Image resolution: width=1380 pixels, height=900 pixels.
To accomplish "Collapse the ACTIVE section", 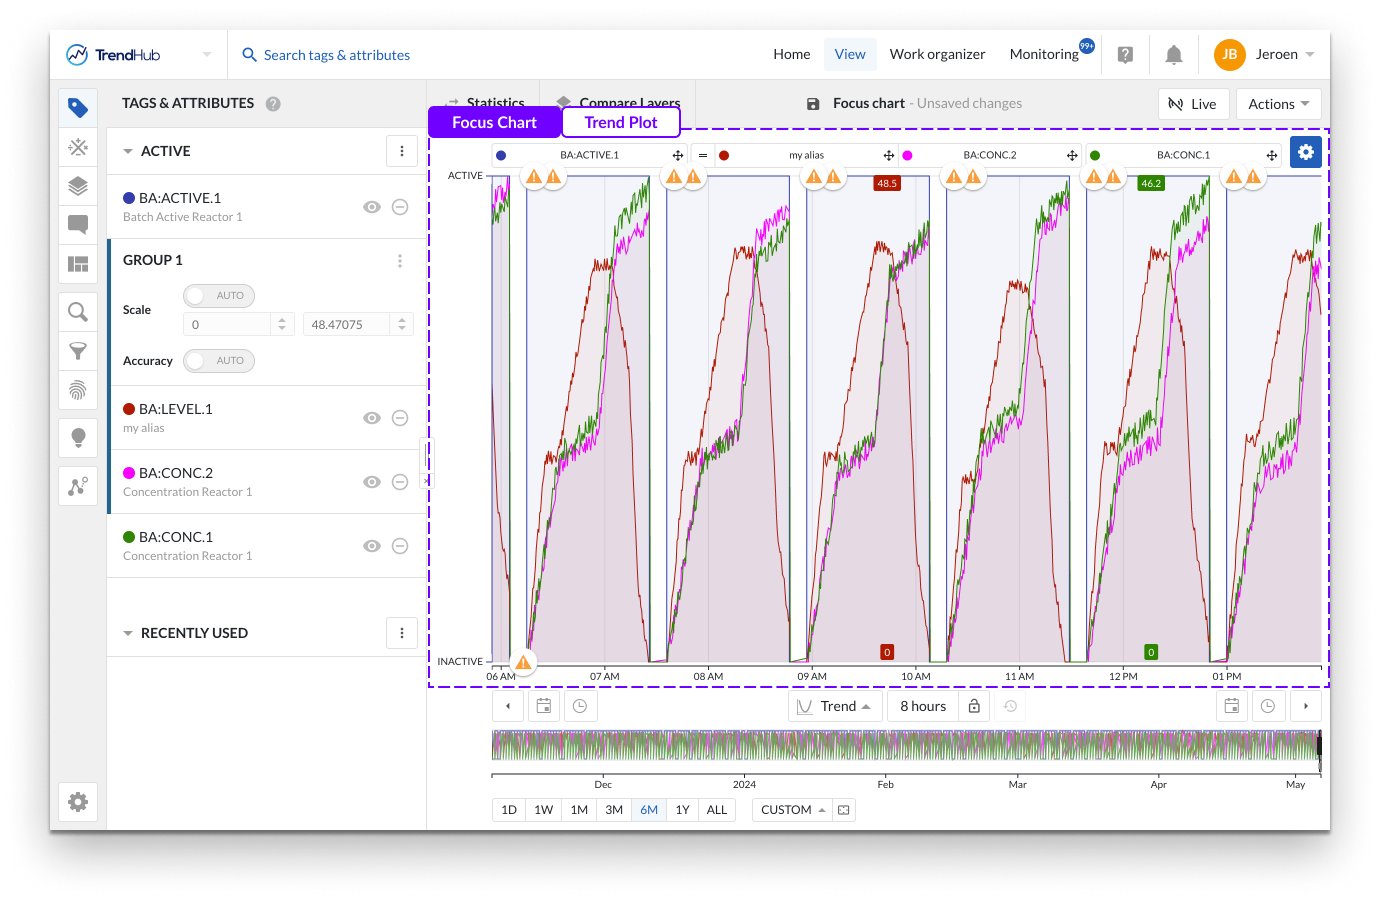I will (x=128, y=152).
